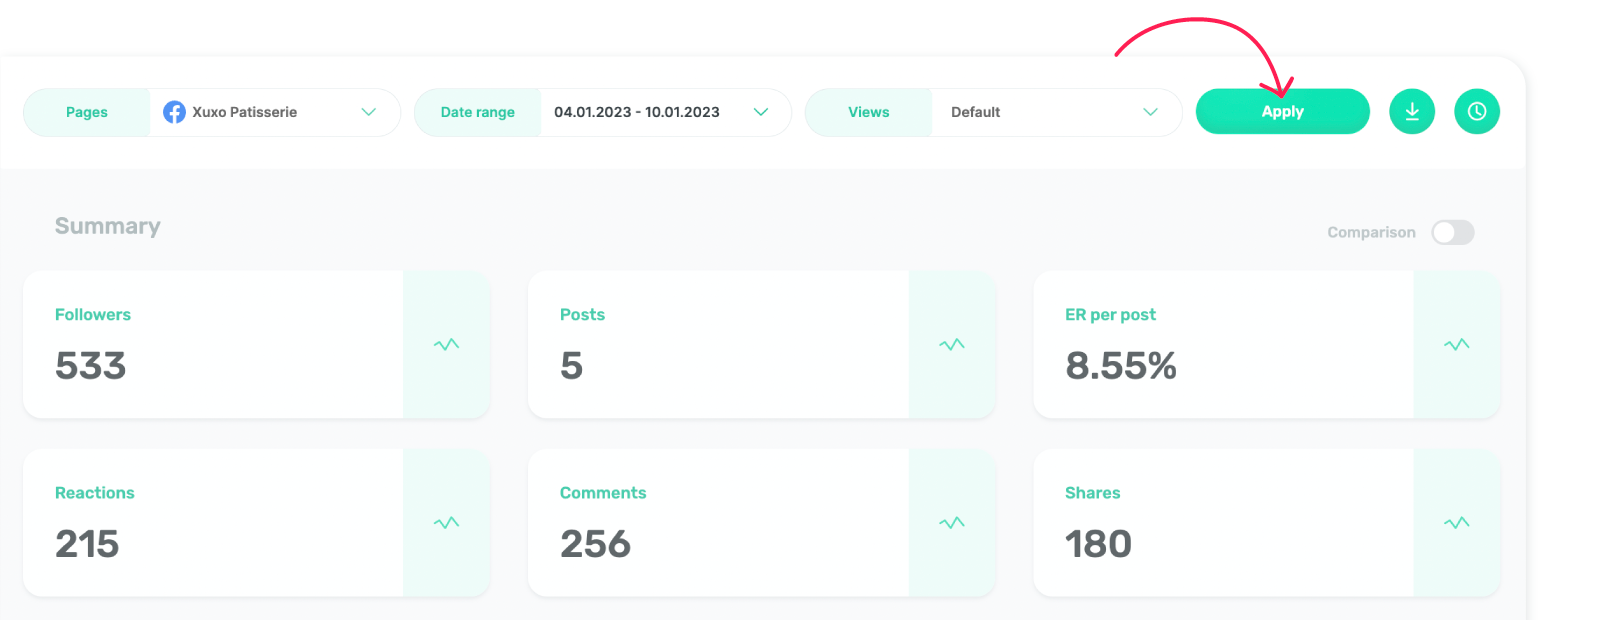Open the Shares card trend graph icon
The width and height of the screenshot is (1600, 620).
[1457, 522]
